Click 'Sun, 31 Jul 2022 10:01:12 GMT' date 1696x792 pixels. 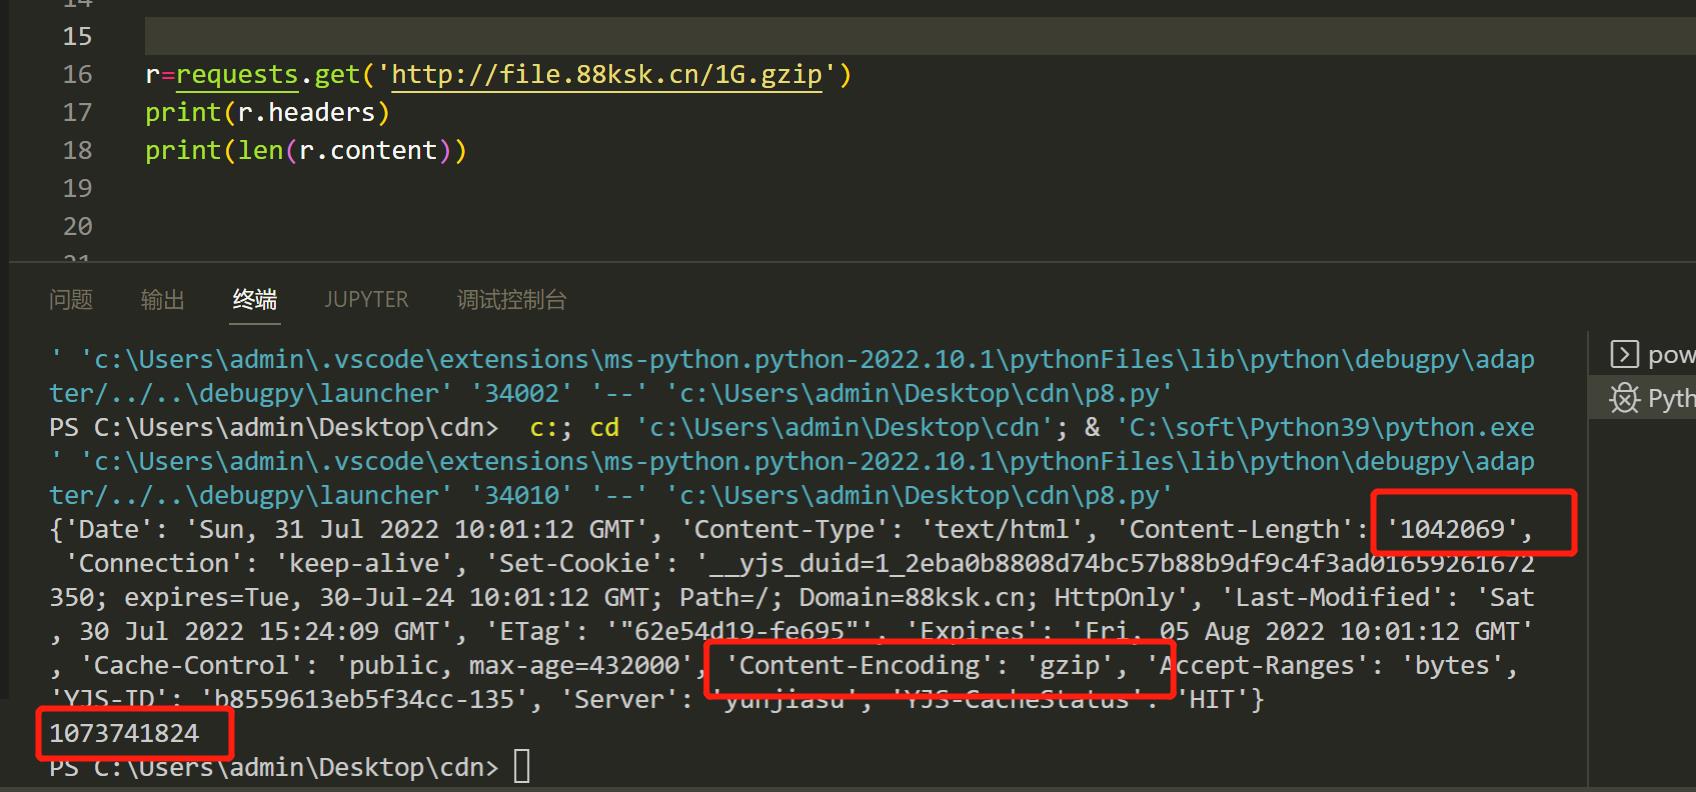tap(417, 529)
